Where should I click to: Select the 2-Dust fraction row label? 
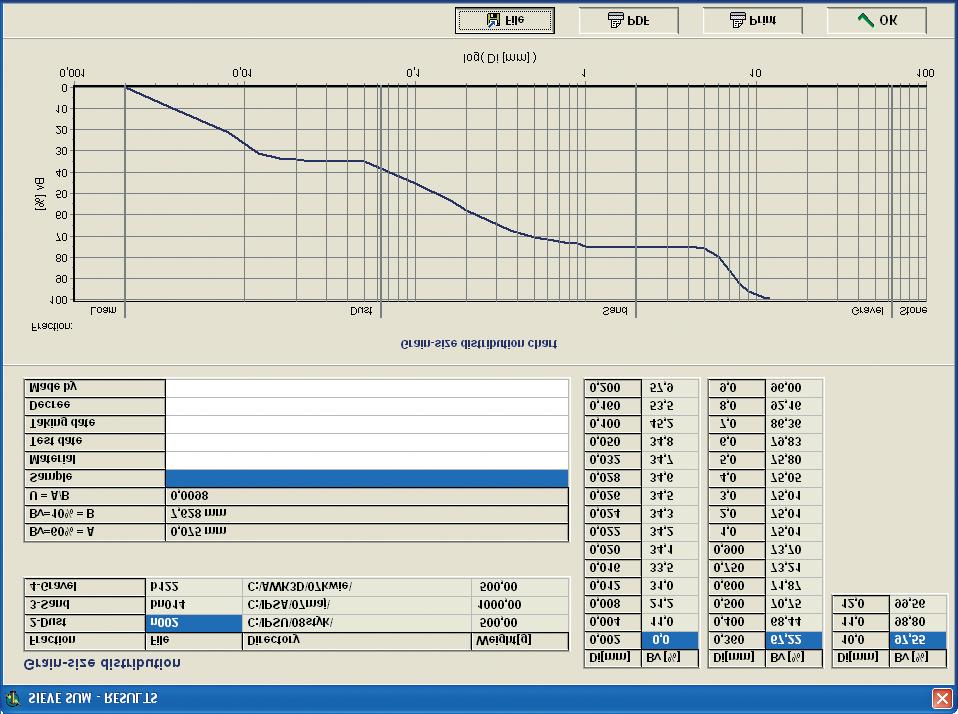click(x=84, y=623)
